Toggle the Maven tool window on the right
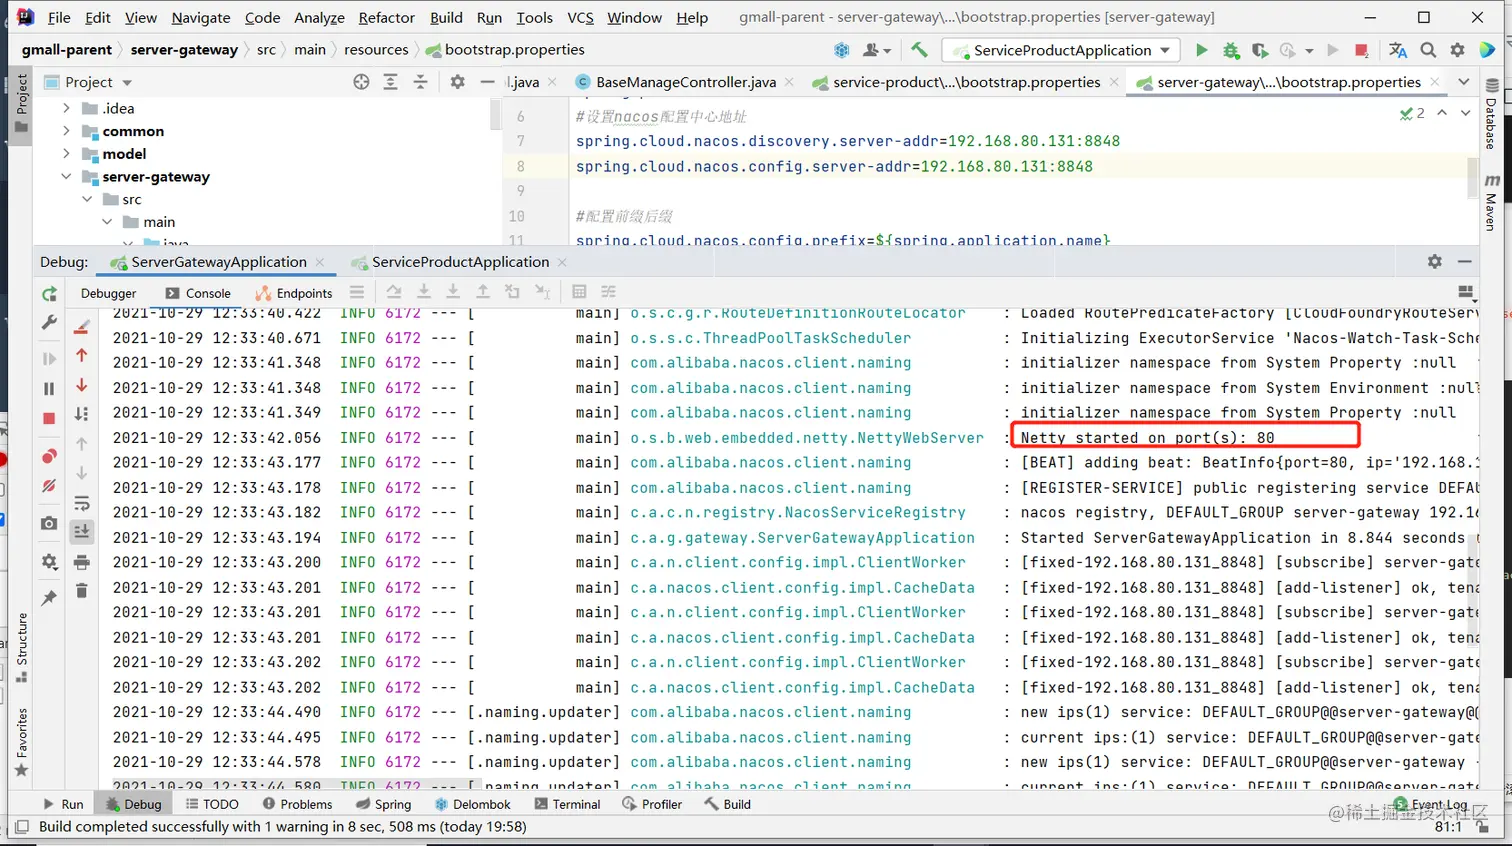1512x846 pixels. pos(1491,203)
